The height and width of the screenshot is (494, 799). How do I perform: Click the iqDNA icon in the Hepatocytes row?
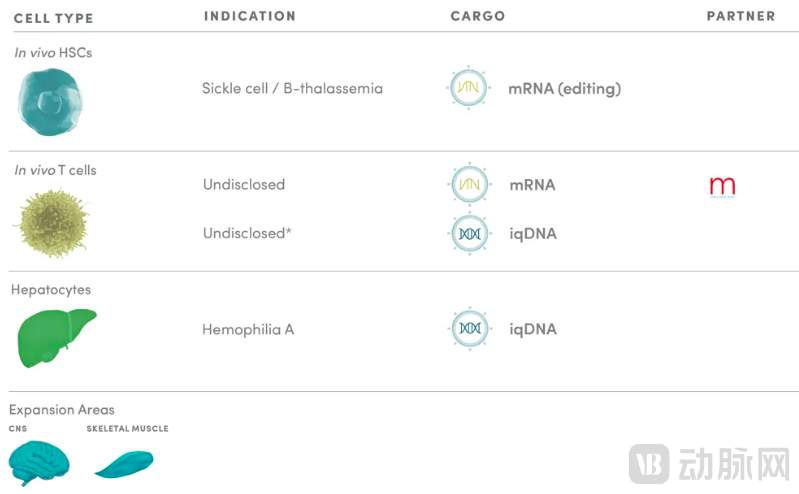pos(469,329)
